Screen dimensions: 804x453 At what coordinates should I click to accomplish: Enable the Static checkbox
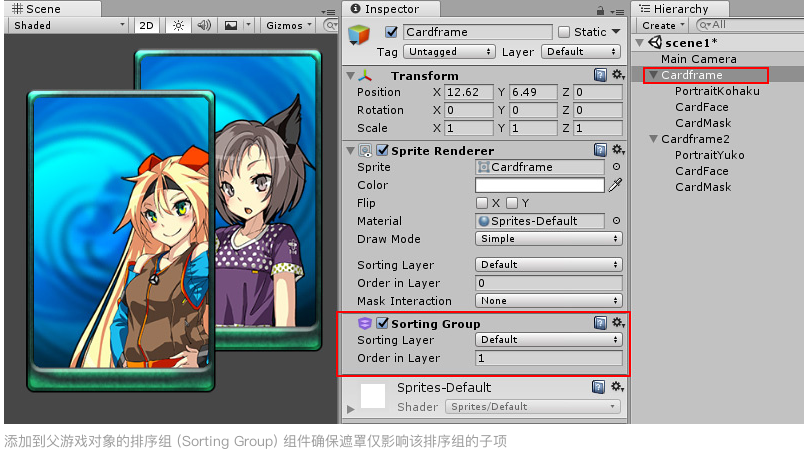coord(564,32)
